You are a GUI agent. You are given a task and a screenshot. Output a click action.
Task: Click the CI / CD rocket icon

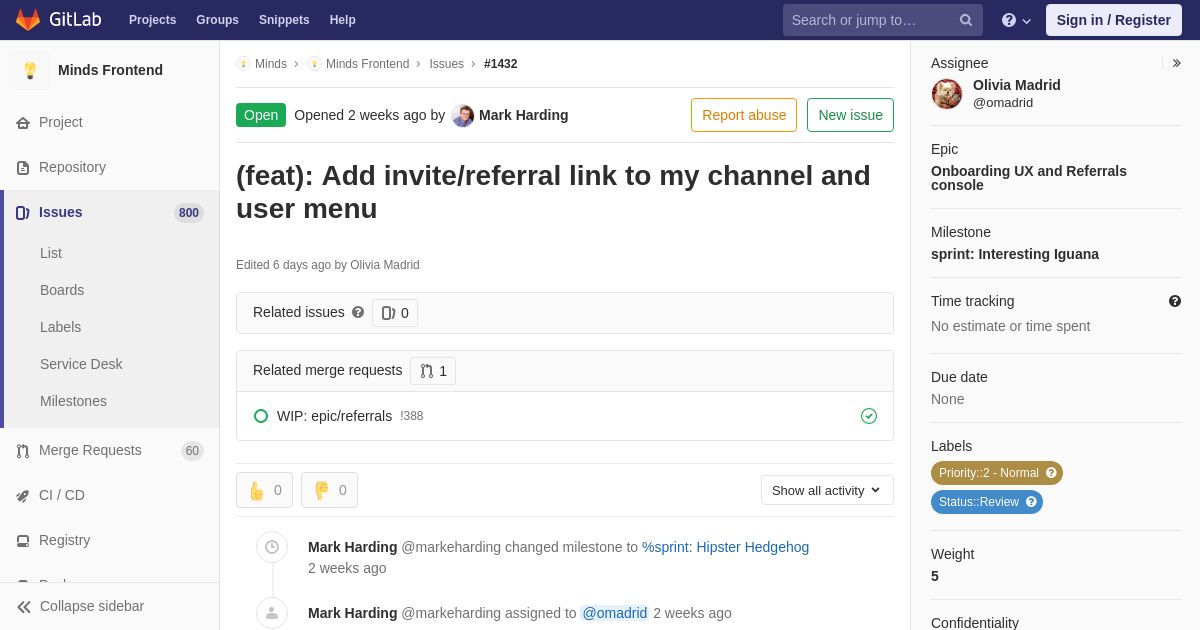click(23, 496)
